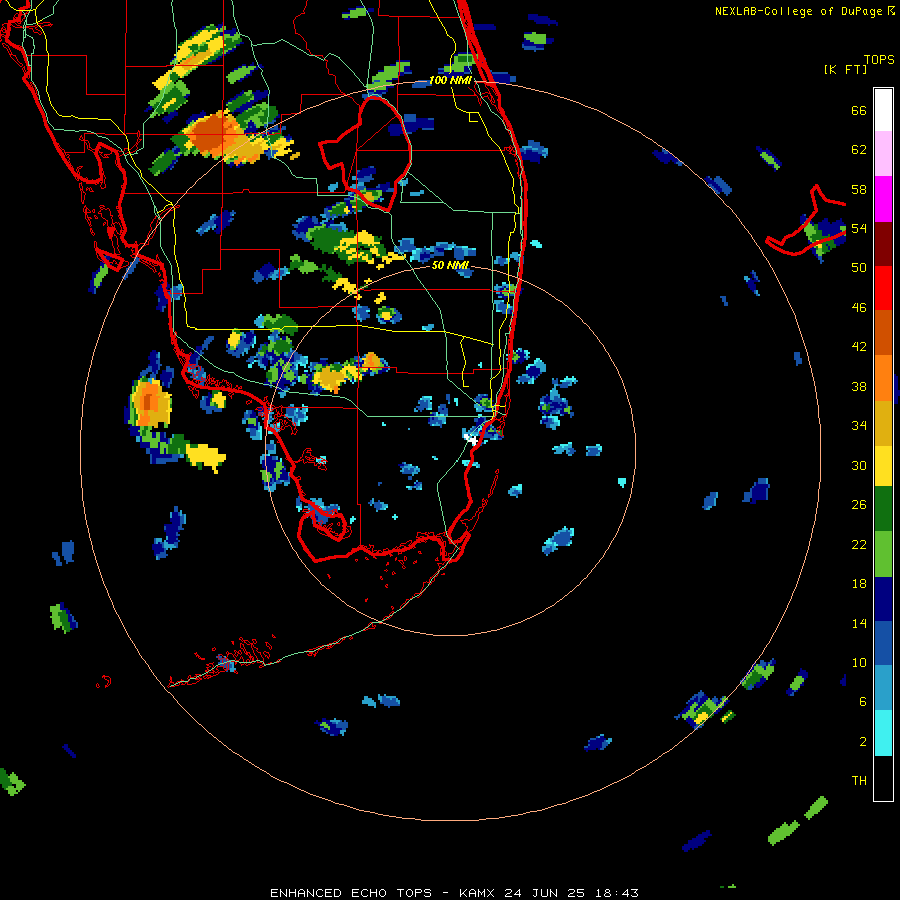Select the 2 value on the scale
This screenshot has width=900, height=900.
[863, 742]
